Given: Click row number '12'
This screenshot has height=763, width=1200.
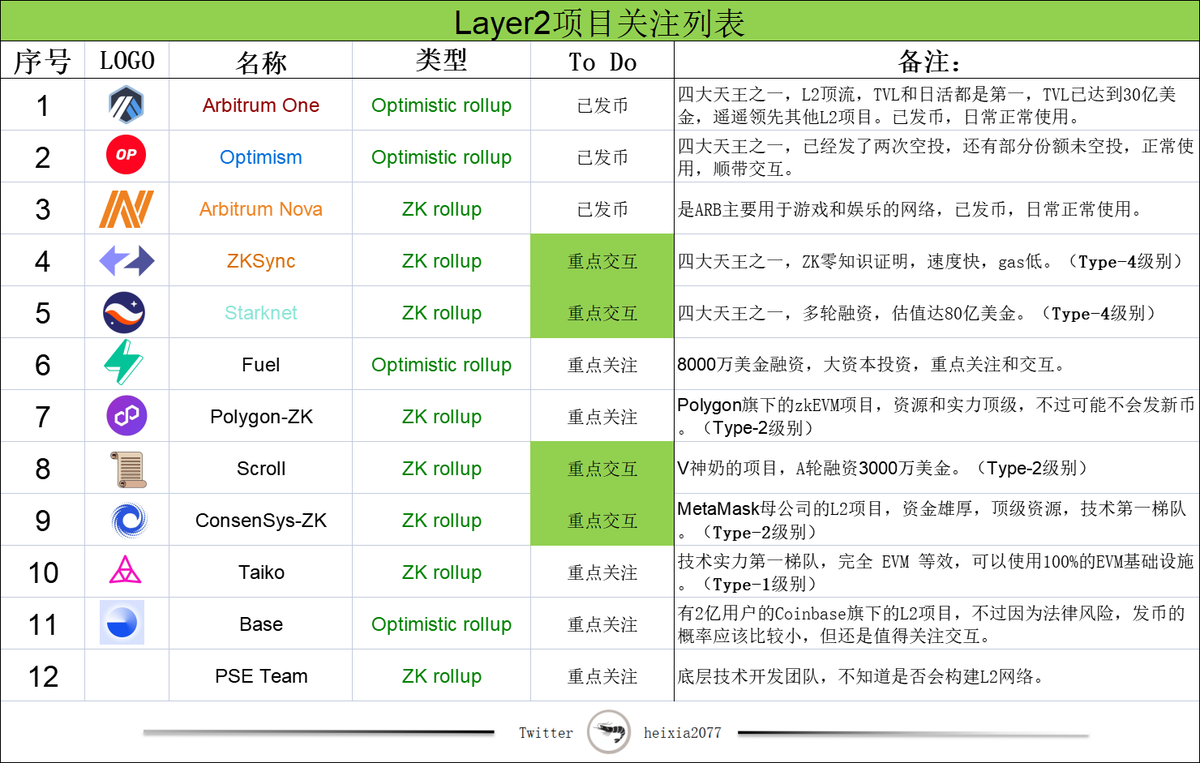Looking at the screenshot, I should [x=42, y=677].
